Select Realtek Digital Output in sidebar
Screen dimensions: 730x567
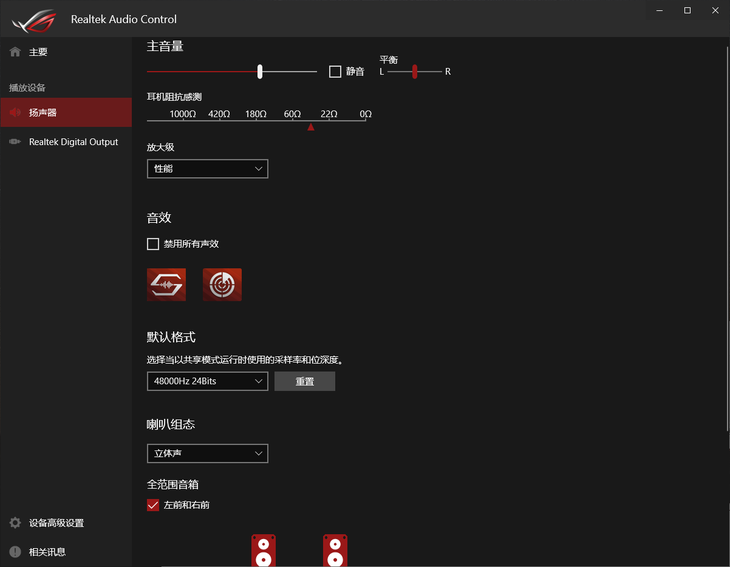(x=66, y=142)
